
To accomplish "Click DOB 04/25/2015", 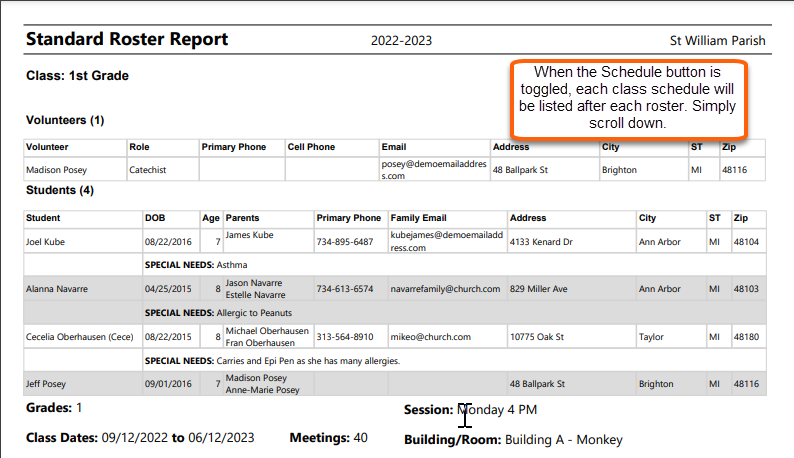I will pos(168,289).
